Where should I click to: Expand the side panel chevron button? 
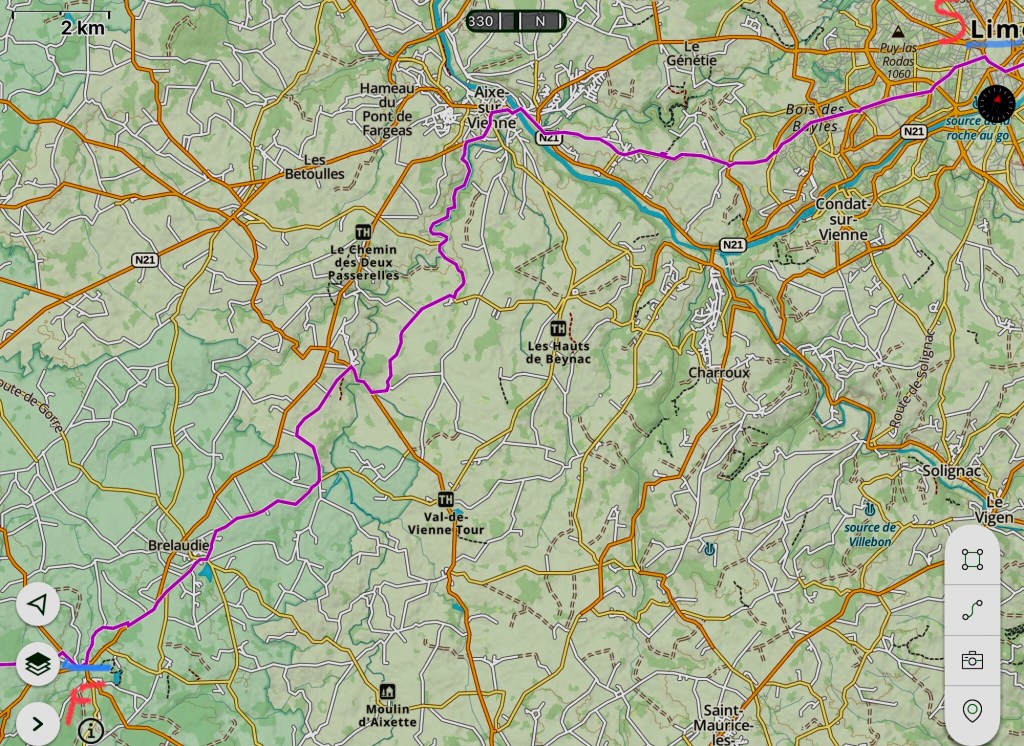tap(38, 724)
